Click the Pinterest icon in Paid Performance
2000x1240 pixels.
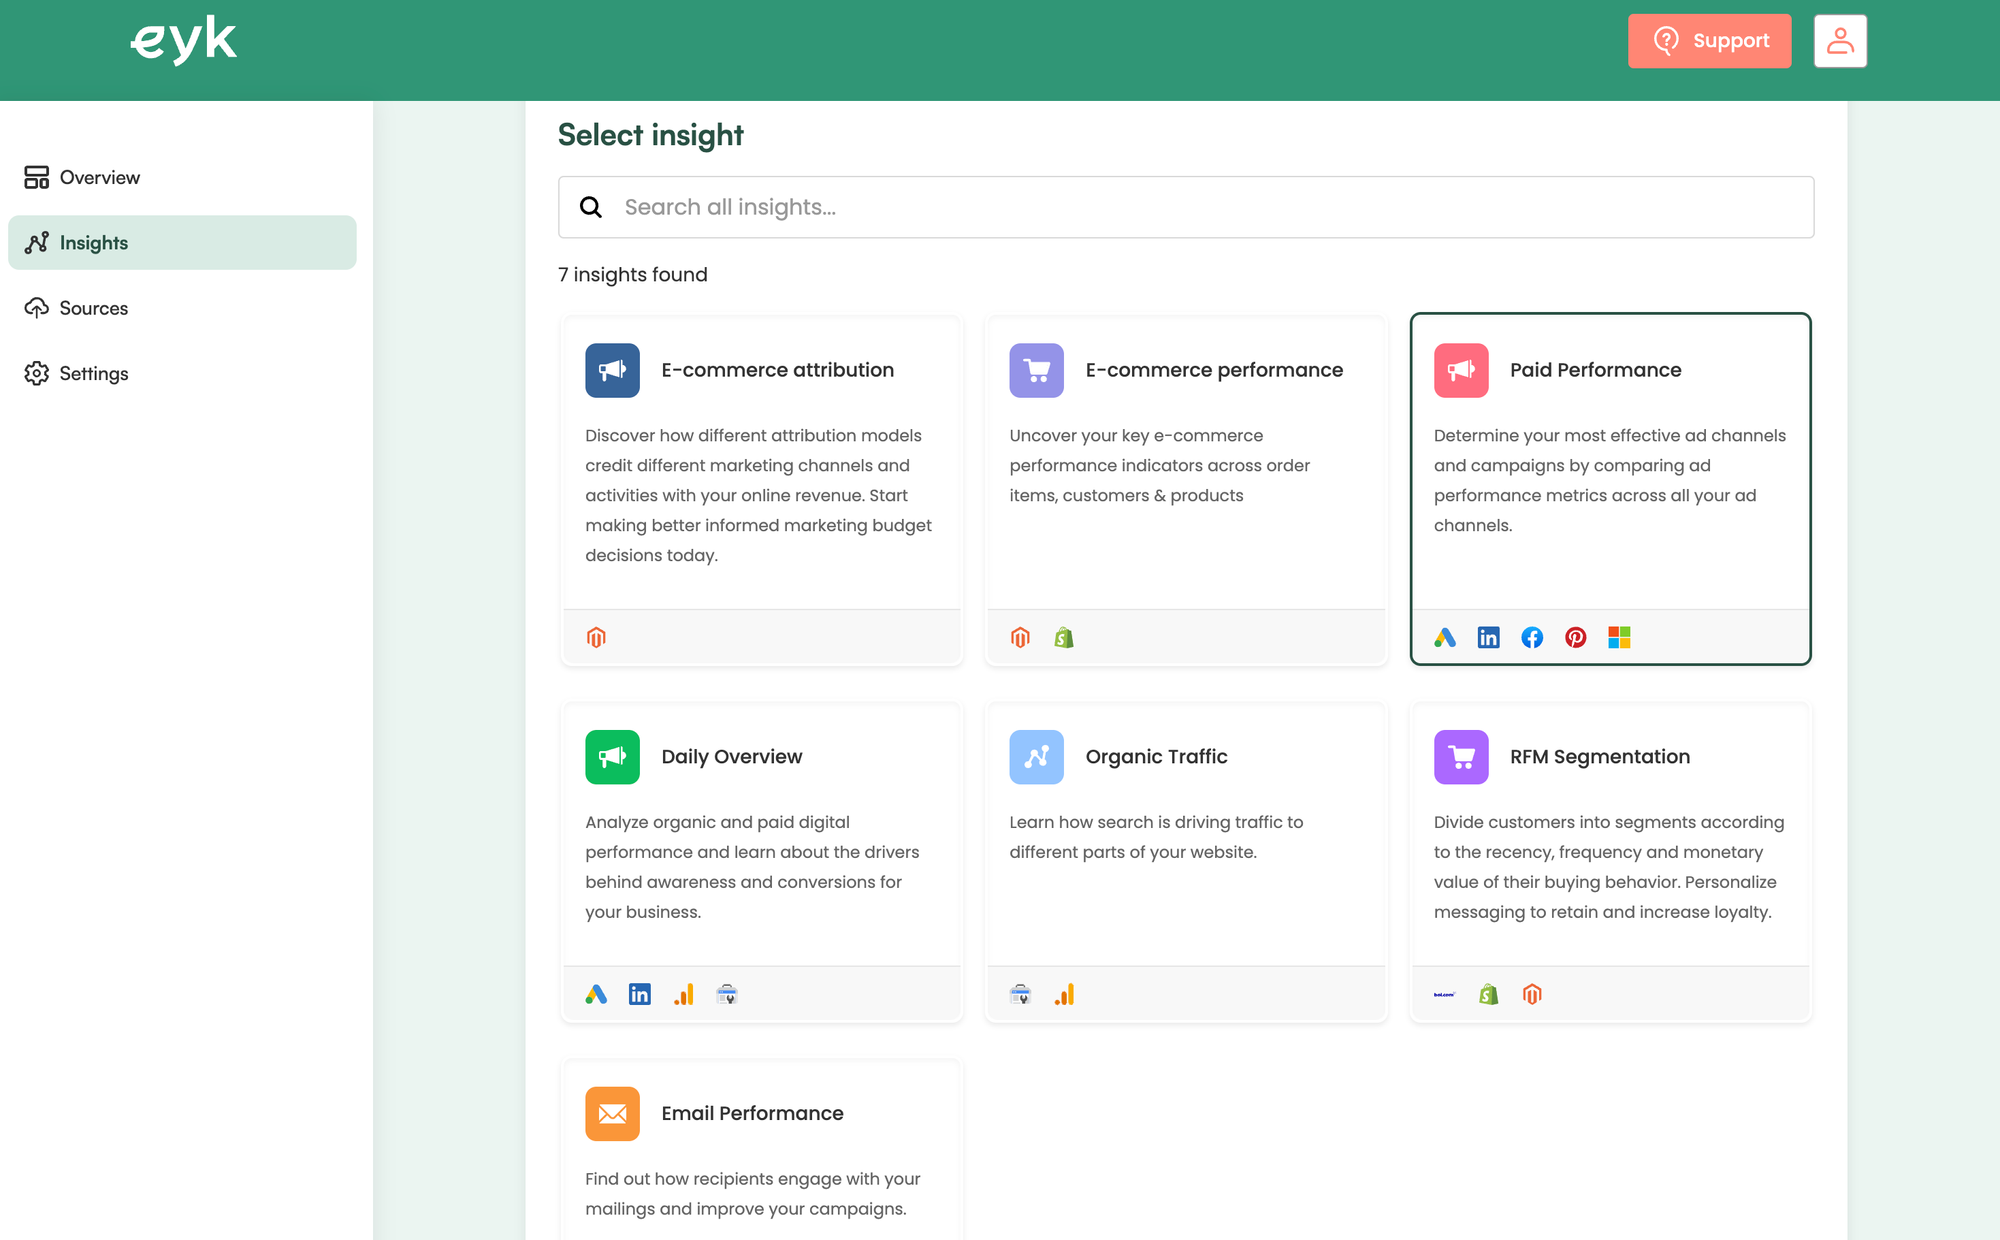click(1576, 637)
